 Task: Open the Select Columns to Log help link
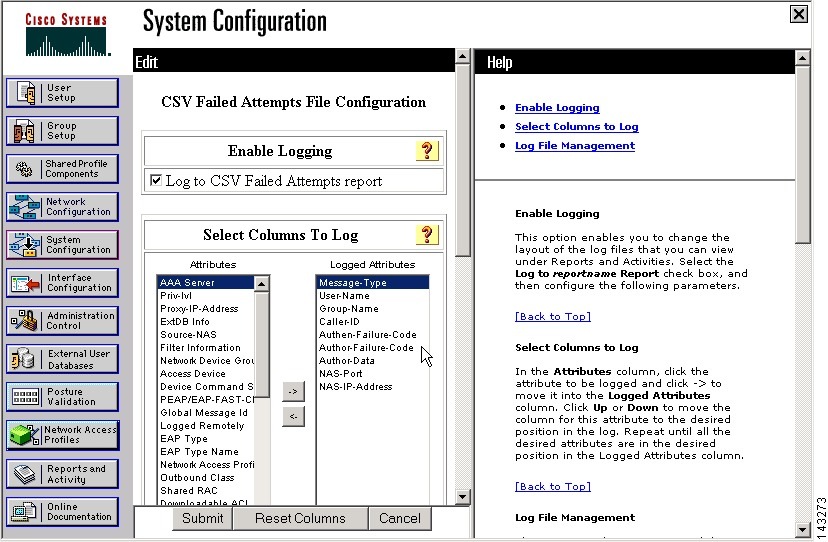point(577,127)
